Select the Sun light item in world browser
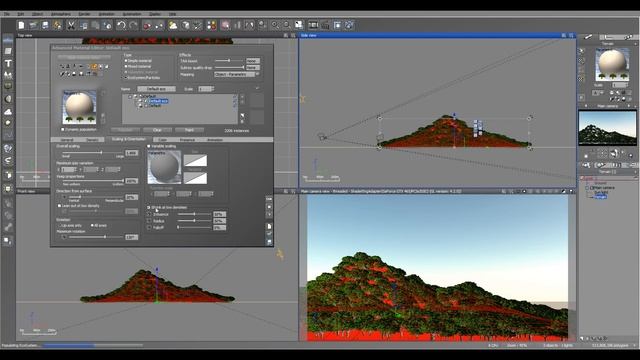The width and height of the screenshot is (640, 360). point(601,192)
